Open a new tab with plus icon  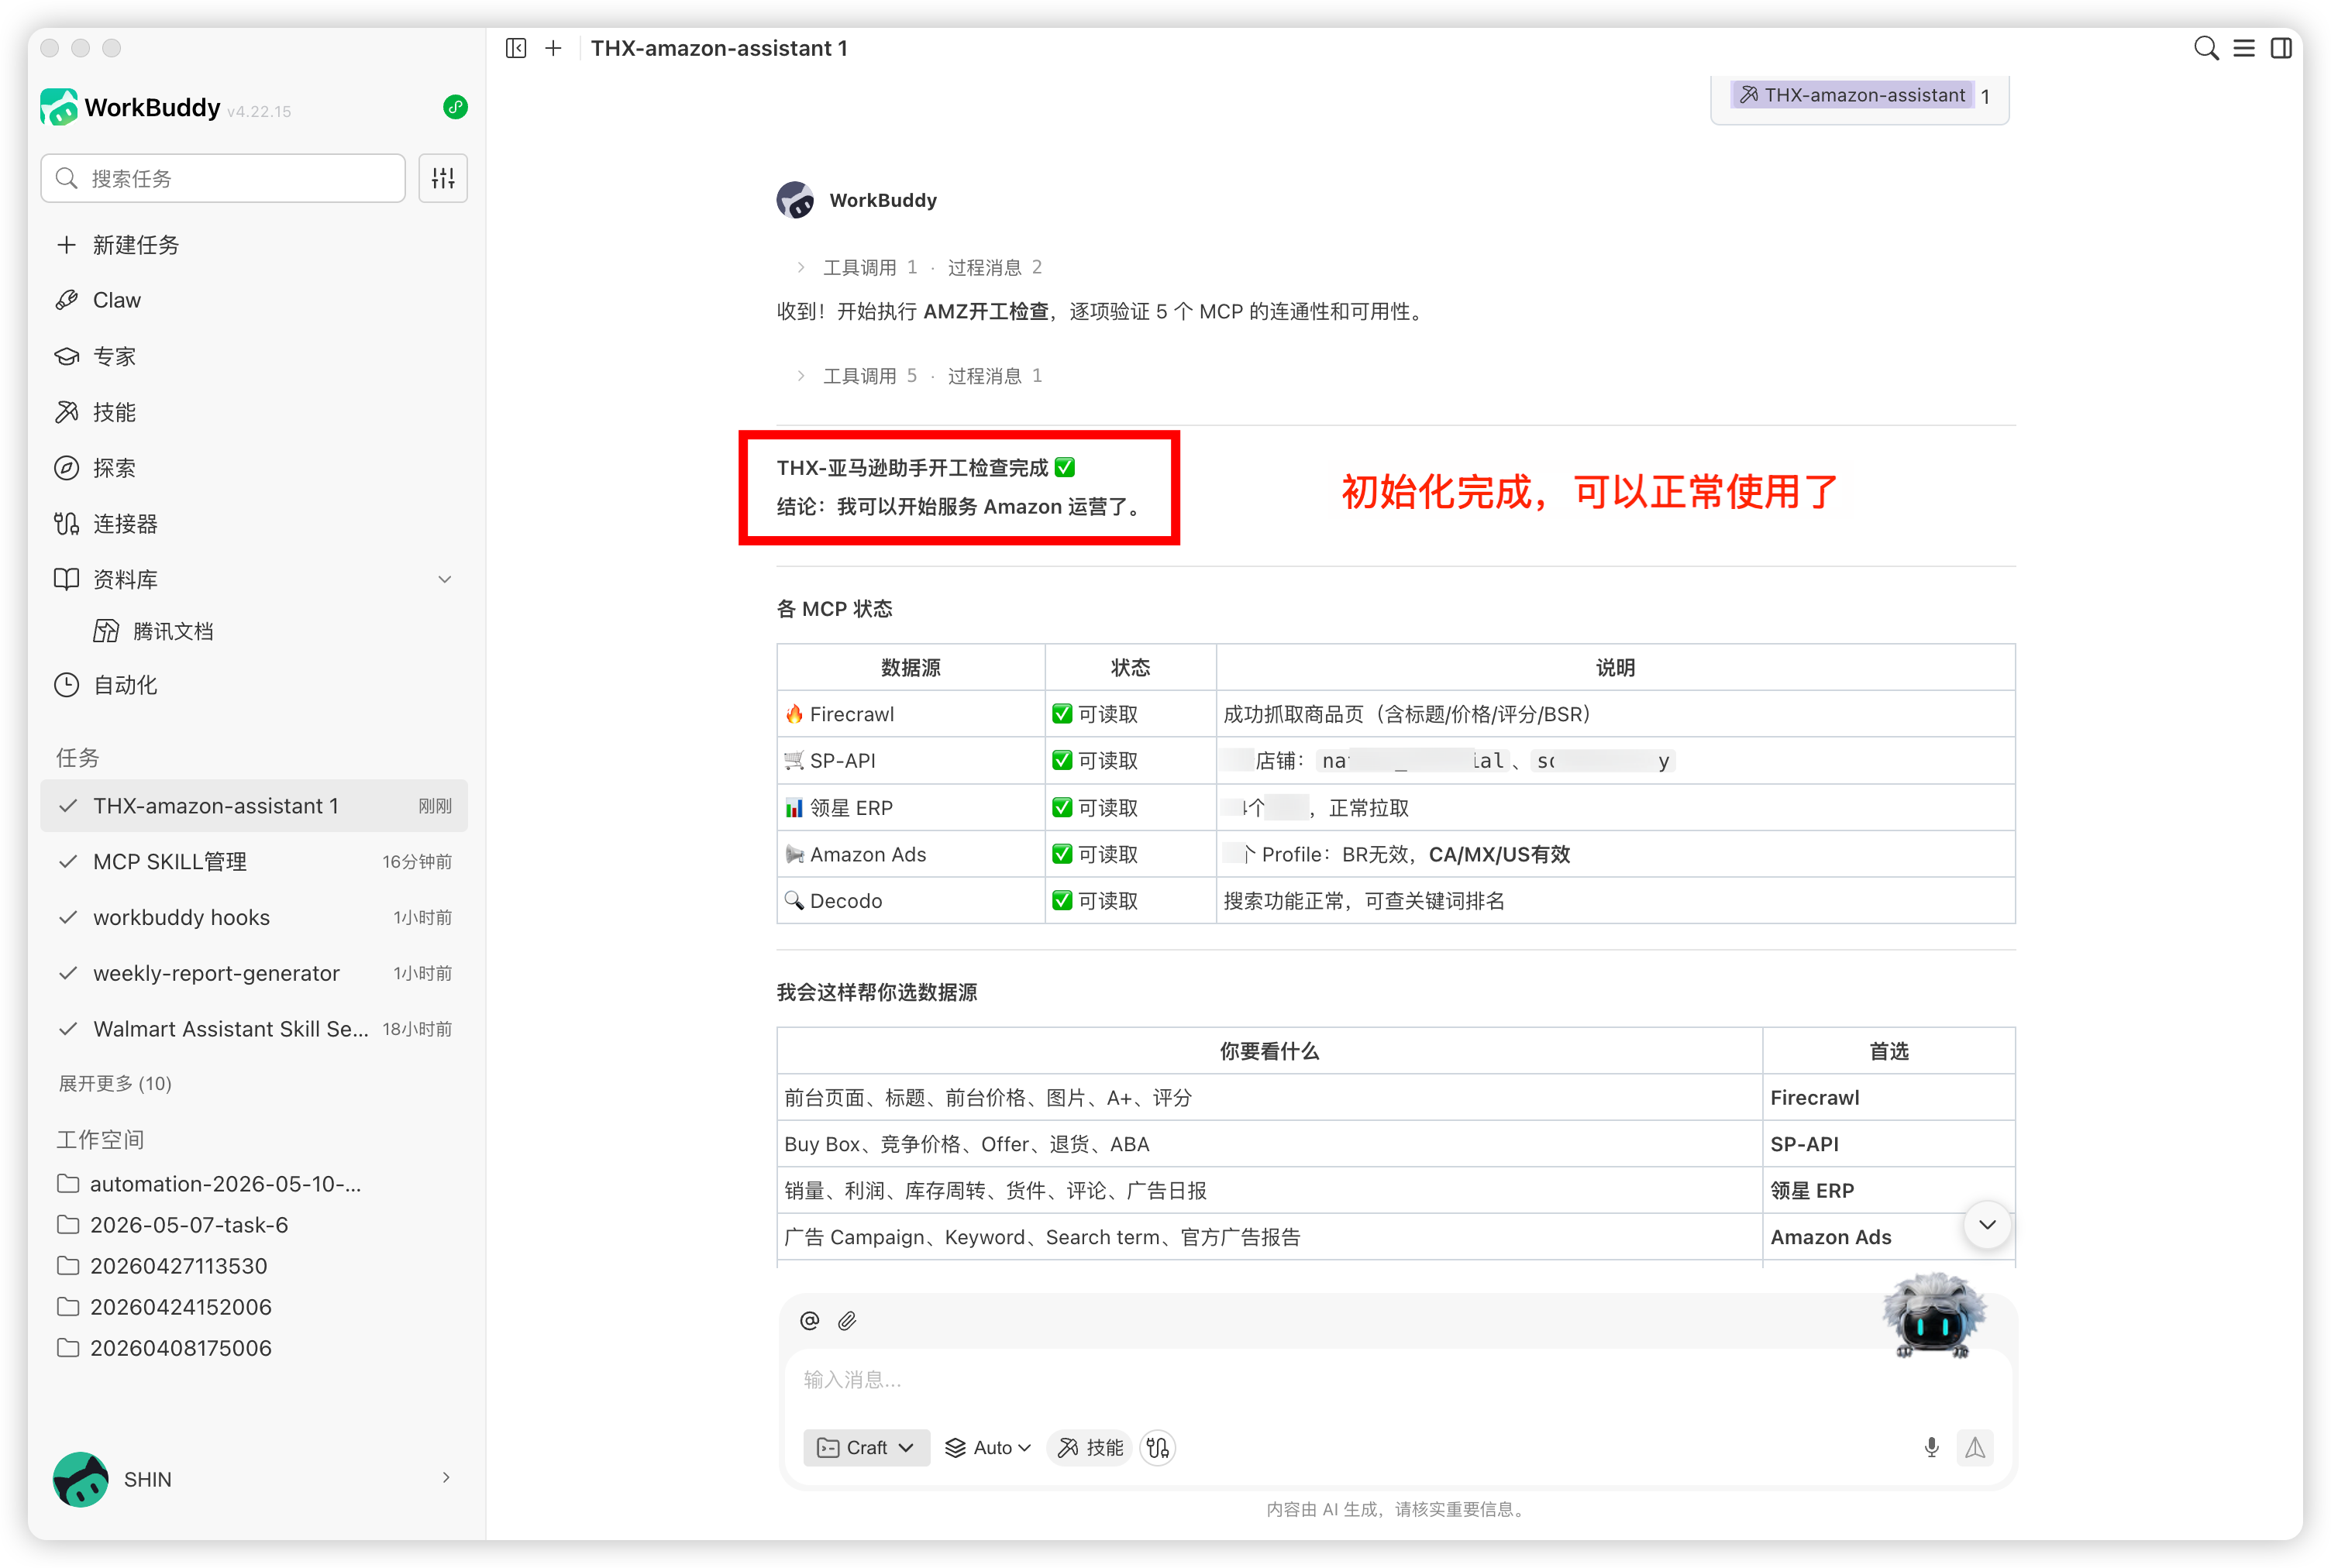click(553, 48)
